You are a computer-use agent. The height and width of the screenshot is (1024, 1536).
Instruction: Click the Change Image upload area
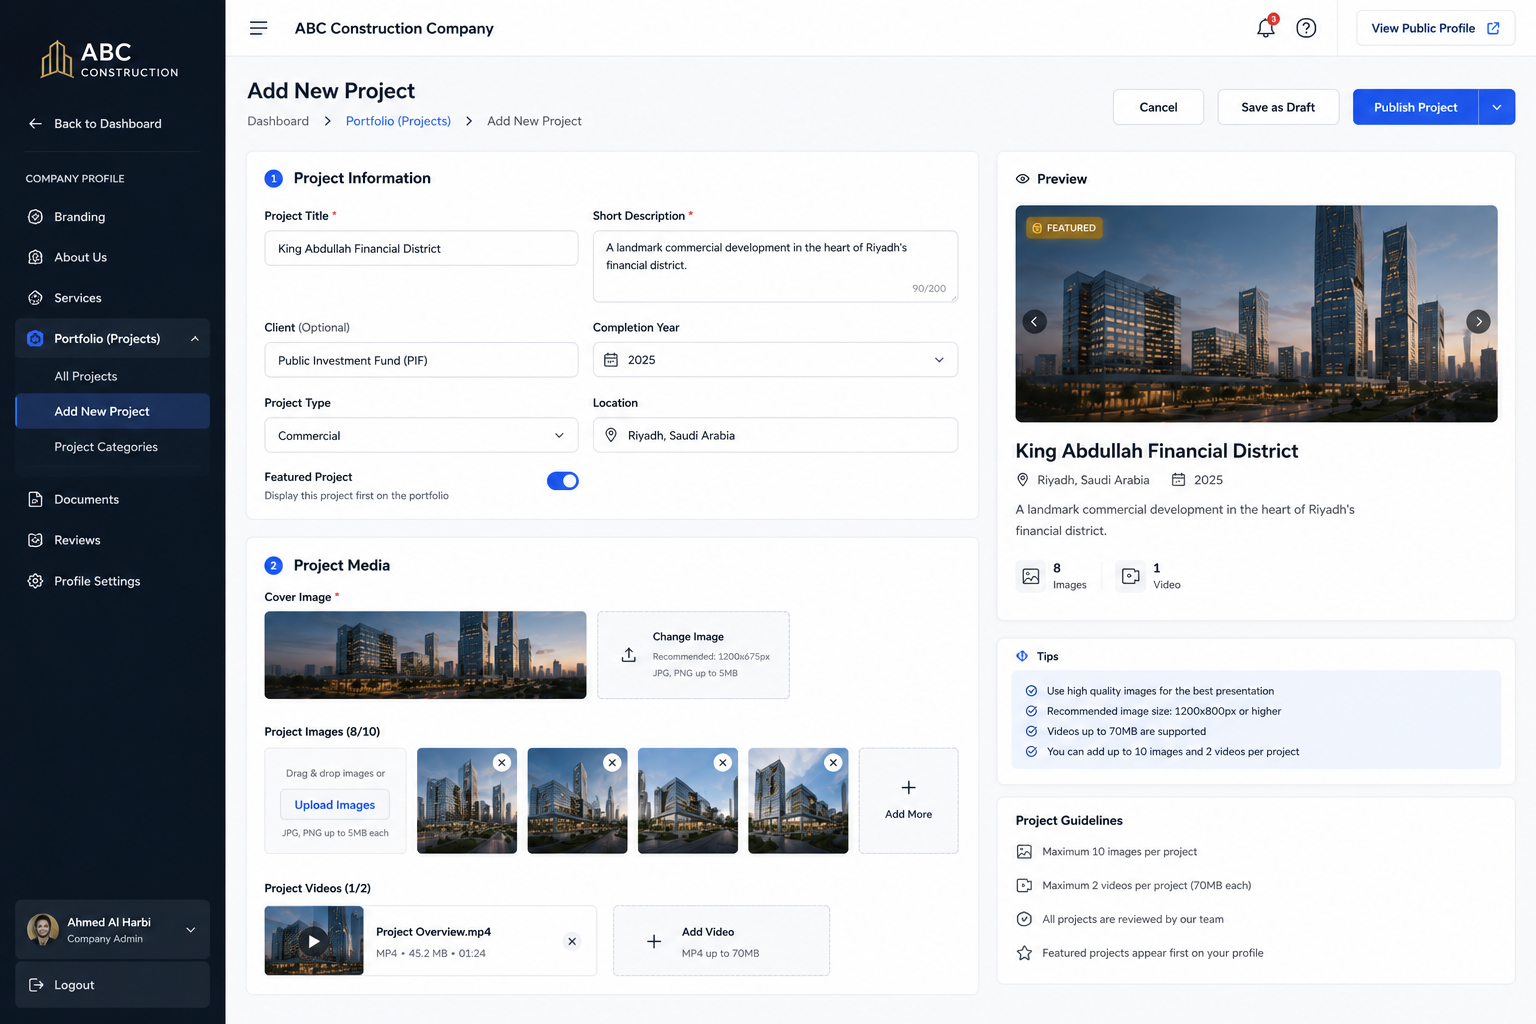click(x=693, y=655)
